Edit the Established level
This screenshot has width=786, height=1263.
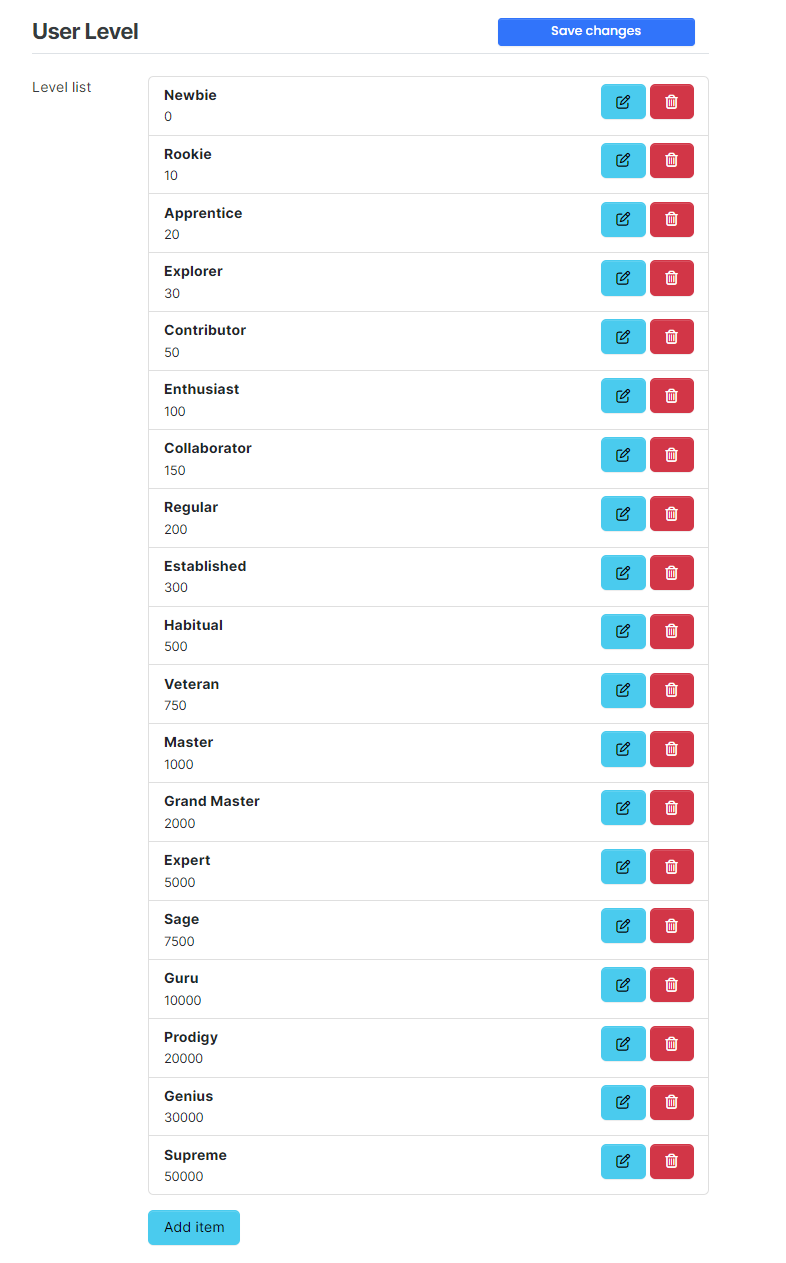pos(623,573)
